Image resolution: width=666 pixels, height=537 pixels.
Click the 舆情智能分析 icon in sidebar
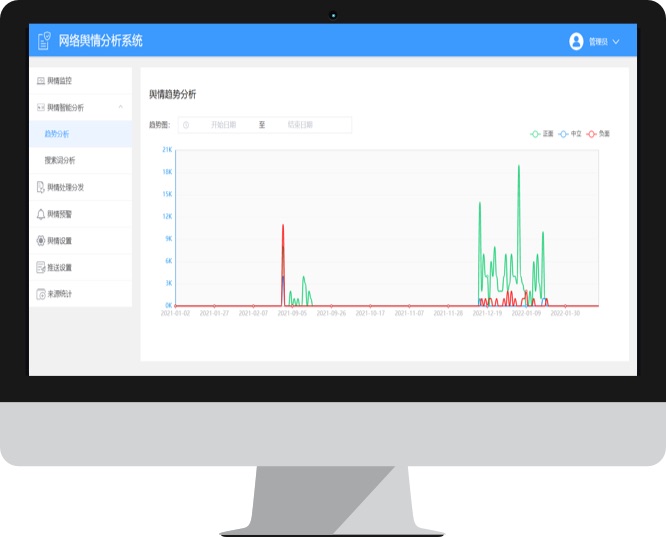(40, 107)
